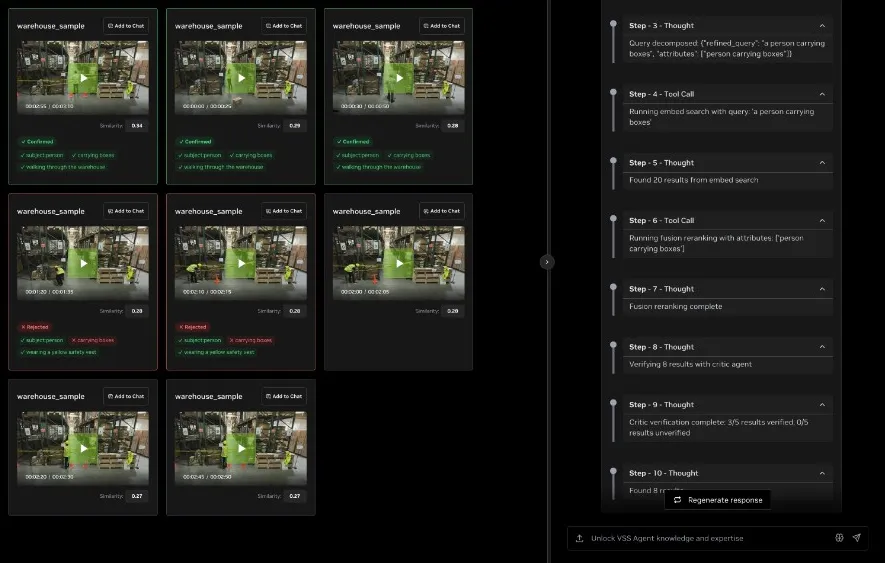Click Regenerate response button
This screenshot has height=563, width=885.
(717, 500)
